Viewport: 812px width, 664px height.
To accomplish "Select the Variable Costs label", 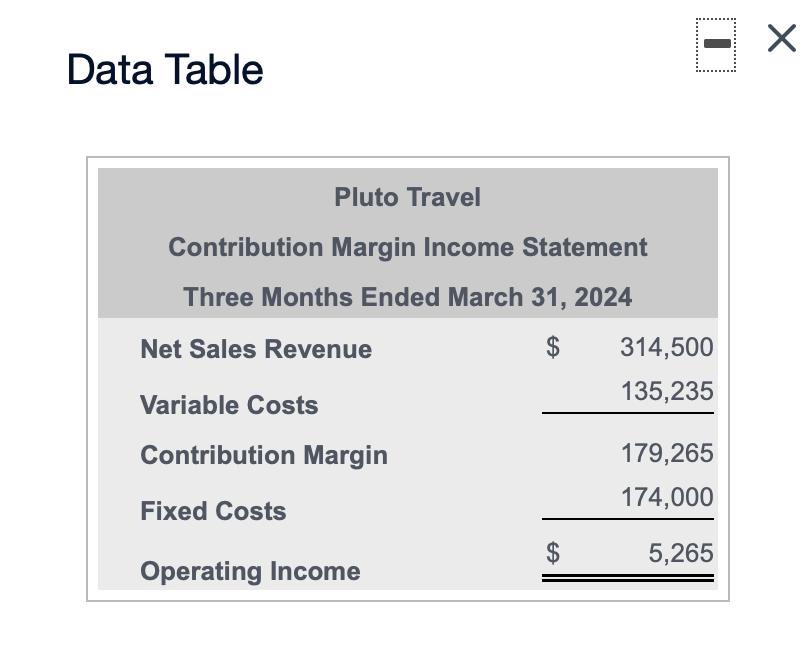I will coord(228,405).
